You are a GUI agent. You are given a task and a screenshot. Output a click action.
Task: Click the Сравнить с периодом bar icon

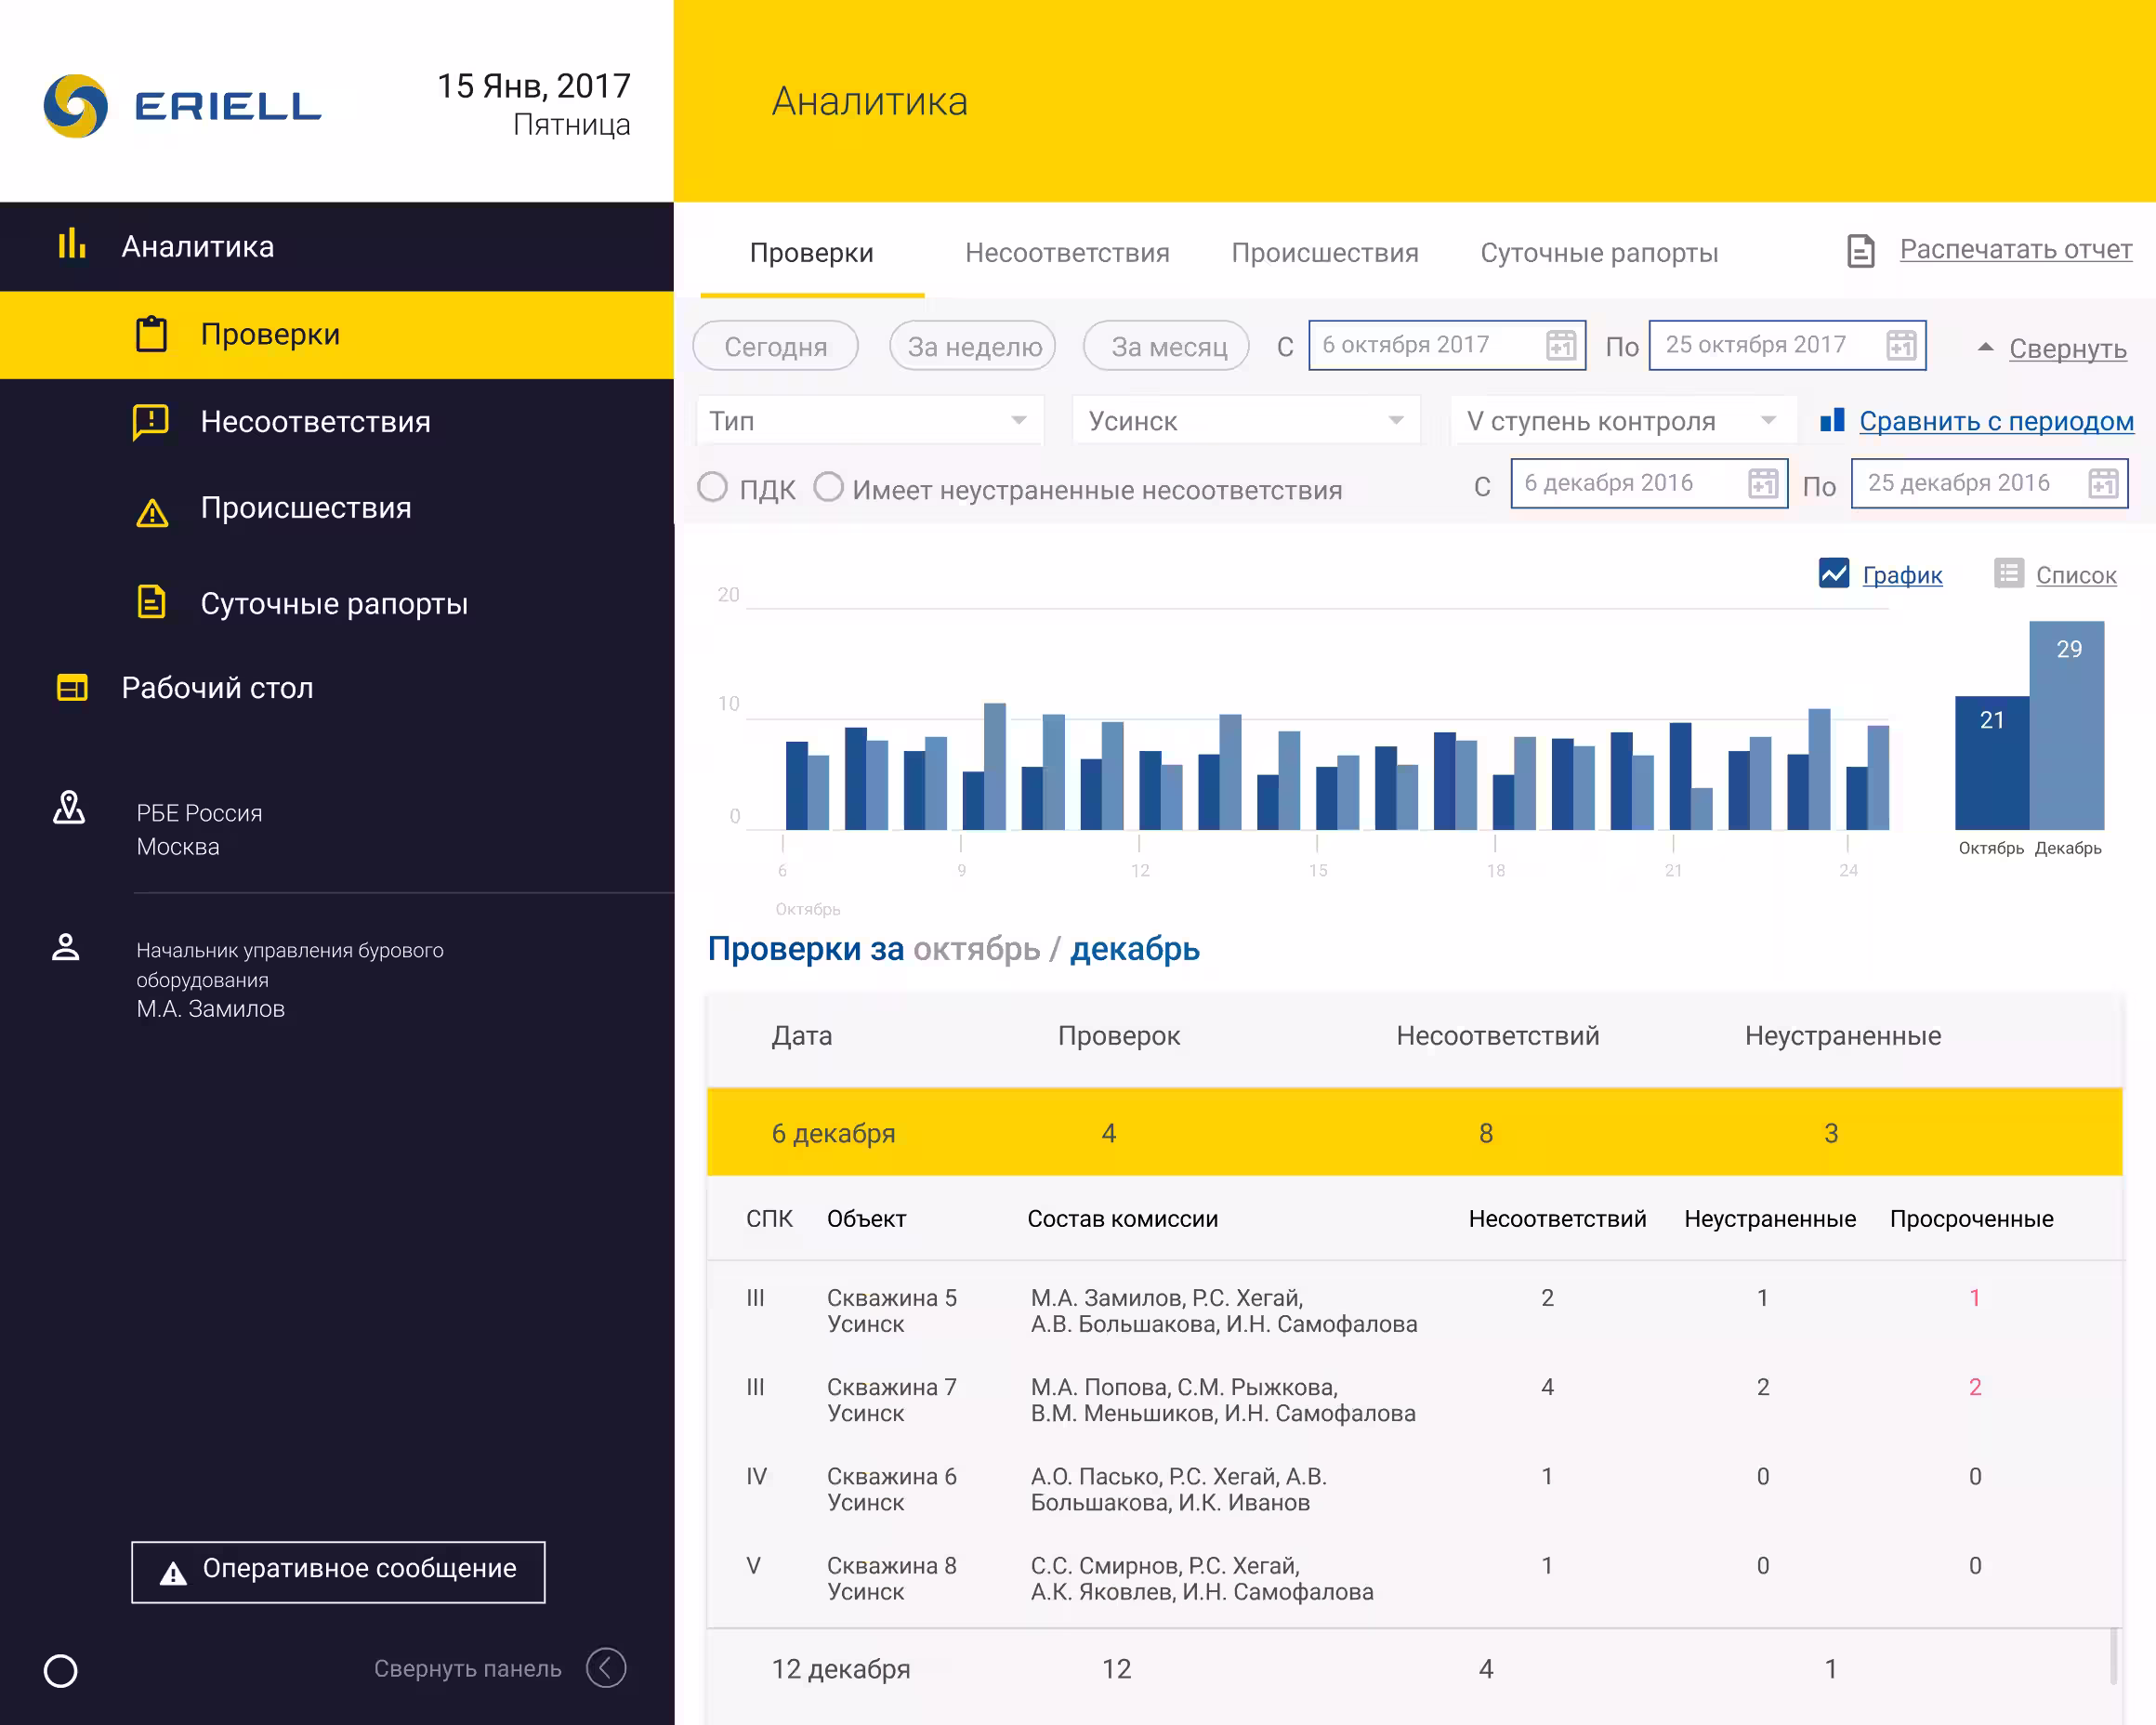point(1832,420)
